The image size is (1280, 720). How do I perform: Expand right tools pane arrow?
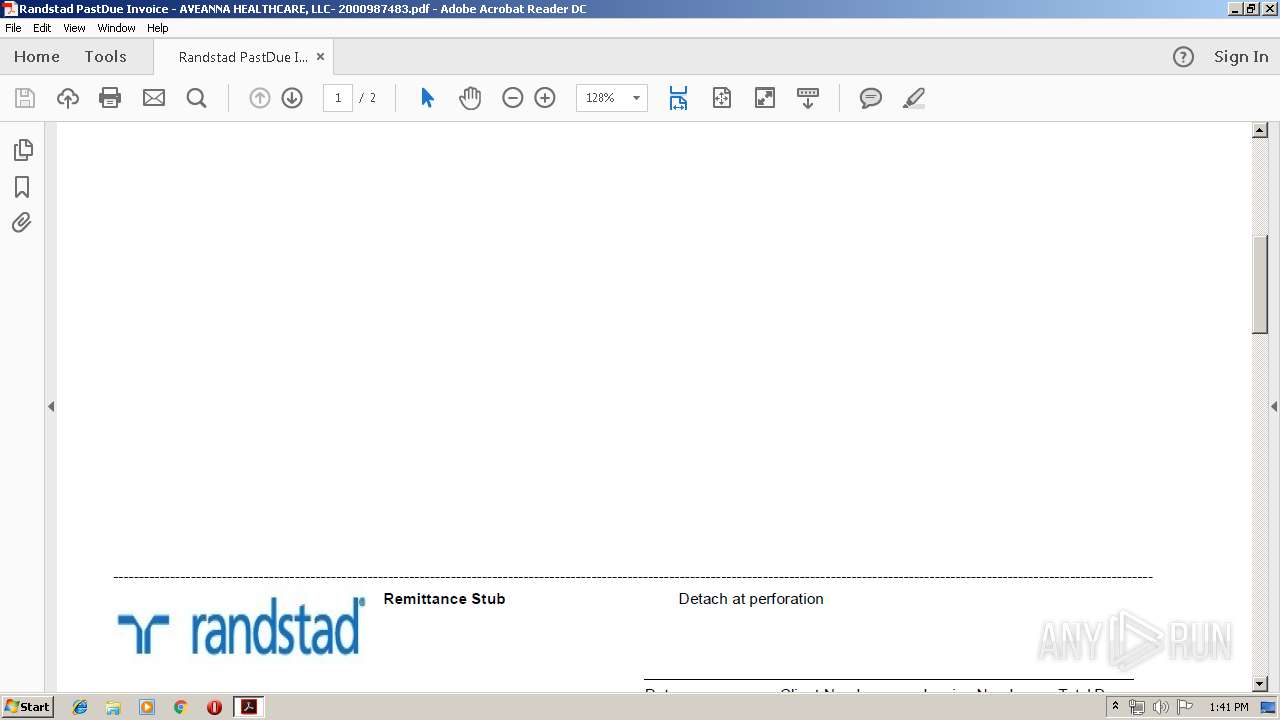(1274, 406)
